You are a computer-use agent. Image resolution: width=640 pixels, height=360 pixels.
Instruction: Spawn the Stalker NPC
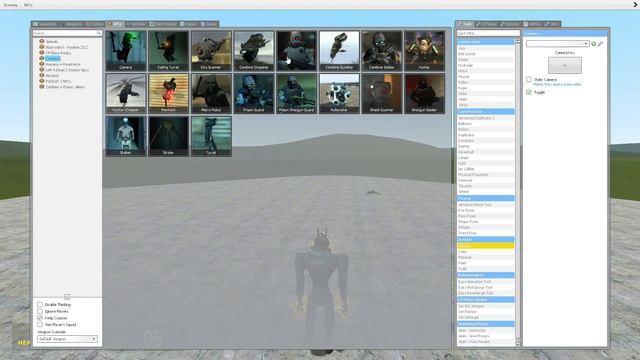point(126,136)
